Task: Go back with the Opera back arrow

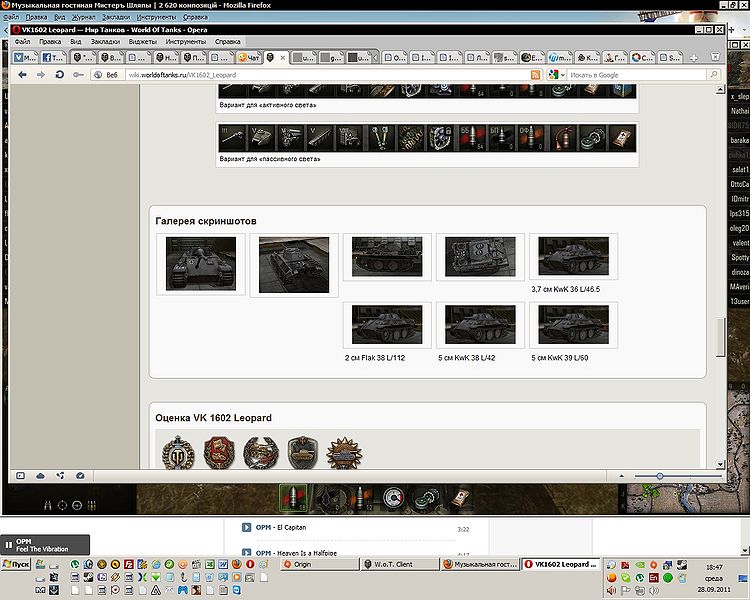Action: point(22,75)
